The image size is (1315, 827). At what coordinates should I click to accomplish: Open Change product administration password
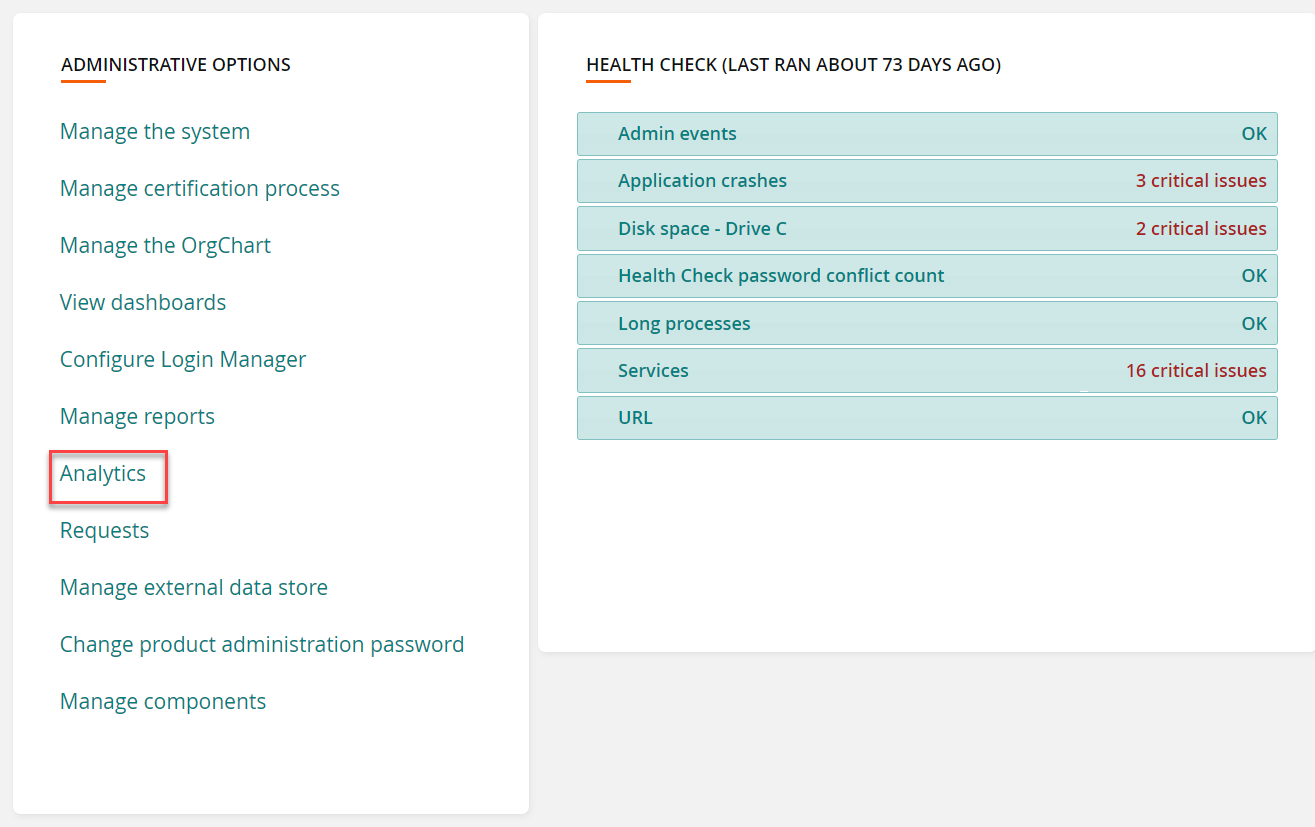point(262,645)
